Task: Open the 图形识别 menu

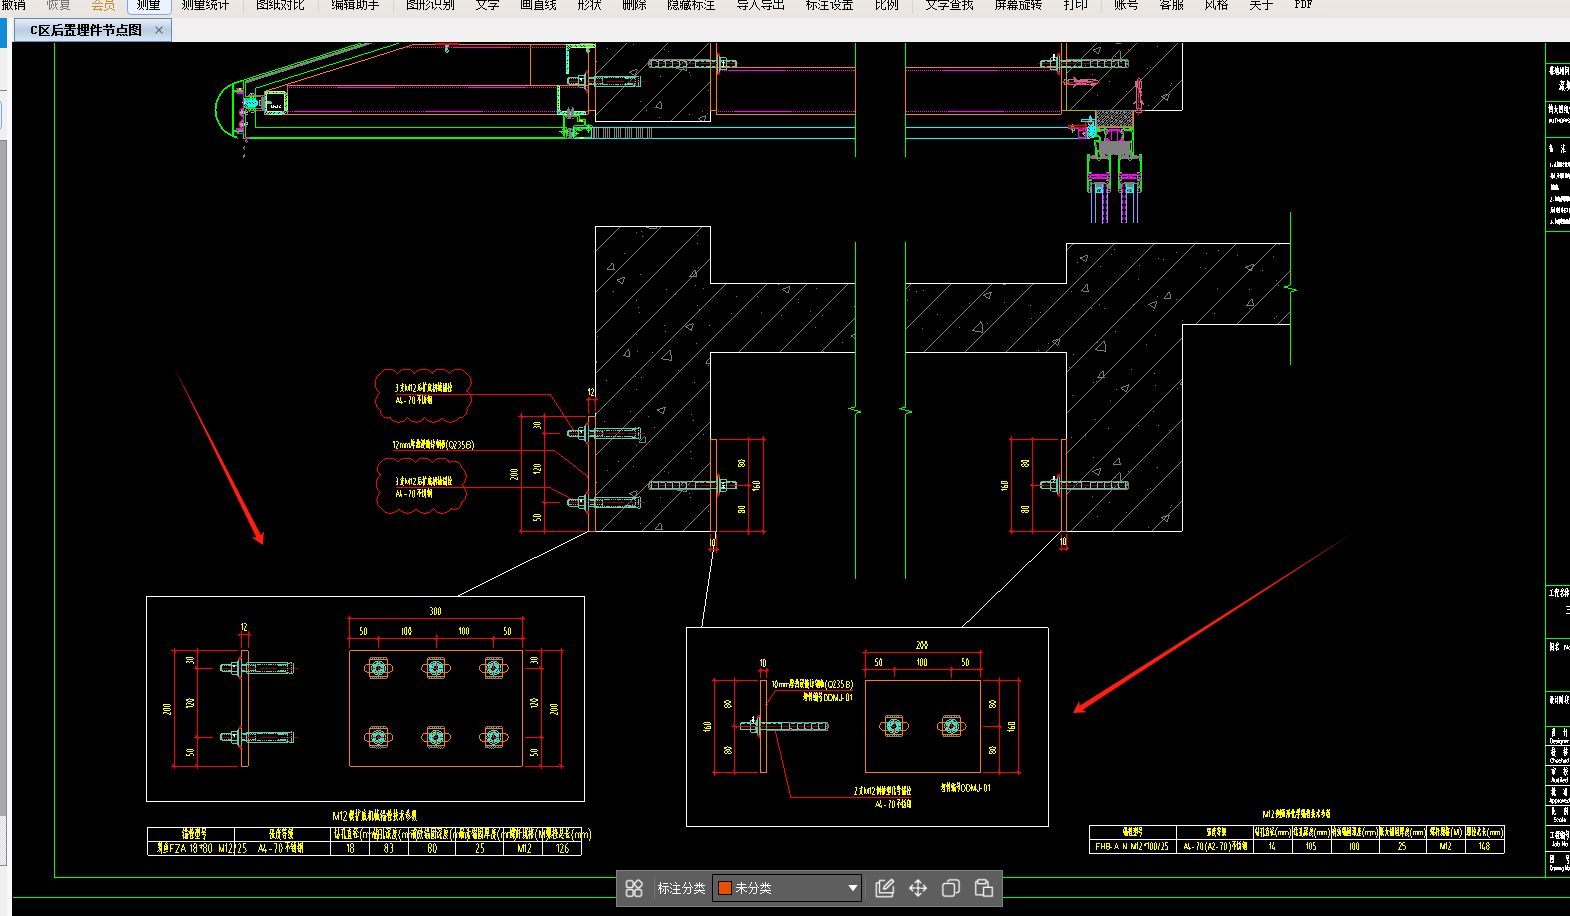Action: [x=430, y=5]
